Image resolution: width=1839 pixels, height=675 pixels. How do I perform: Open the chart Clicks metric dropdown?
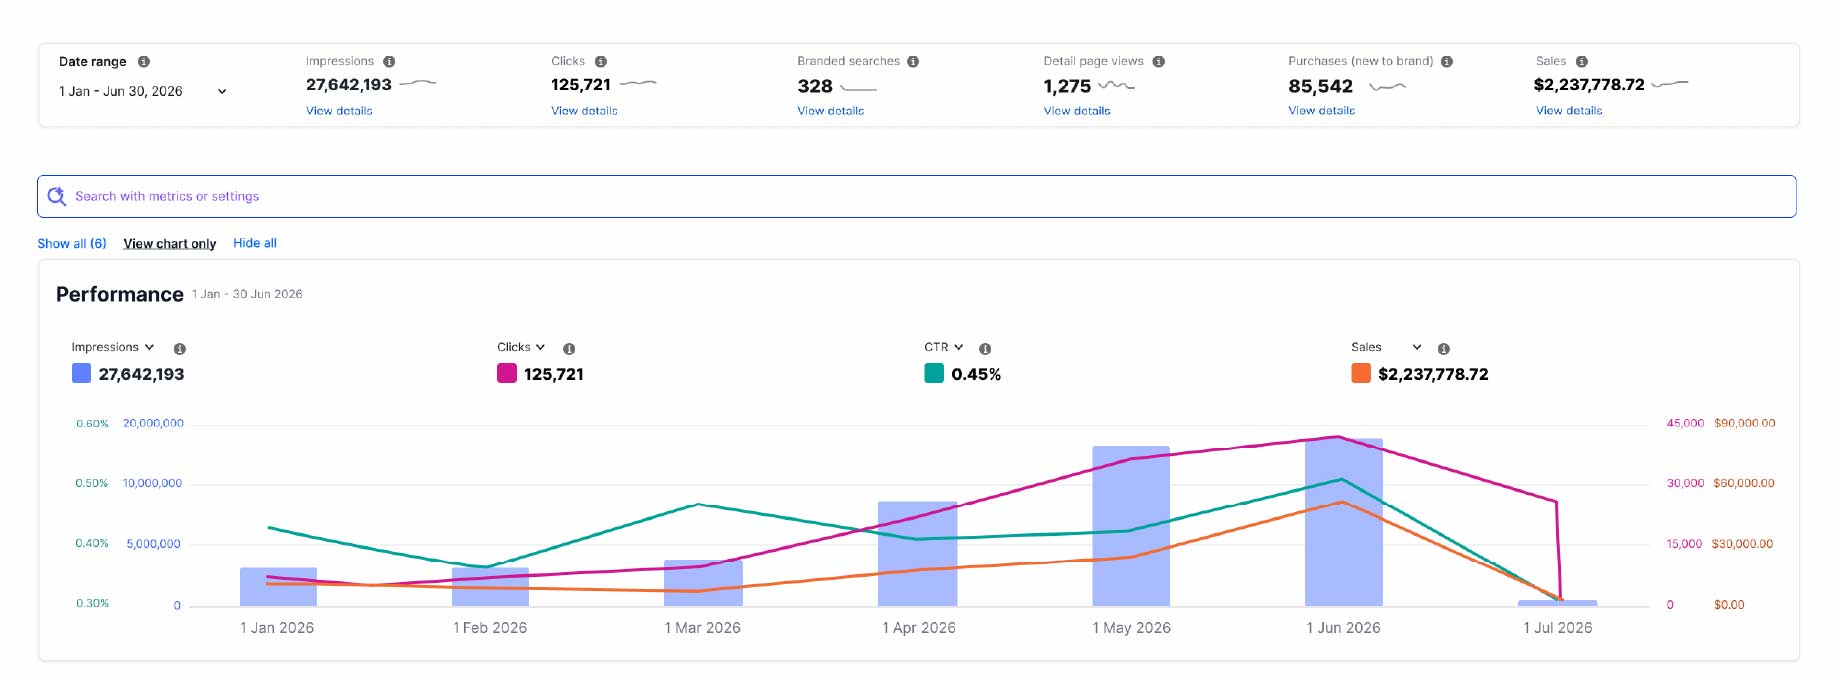click(521, 347)
